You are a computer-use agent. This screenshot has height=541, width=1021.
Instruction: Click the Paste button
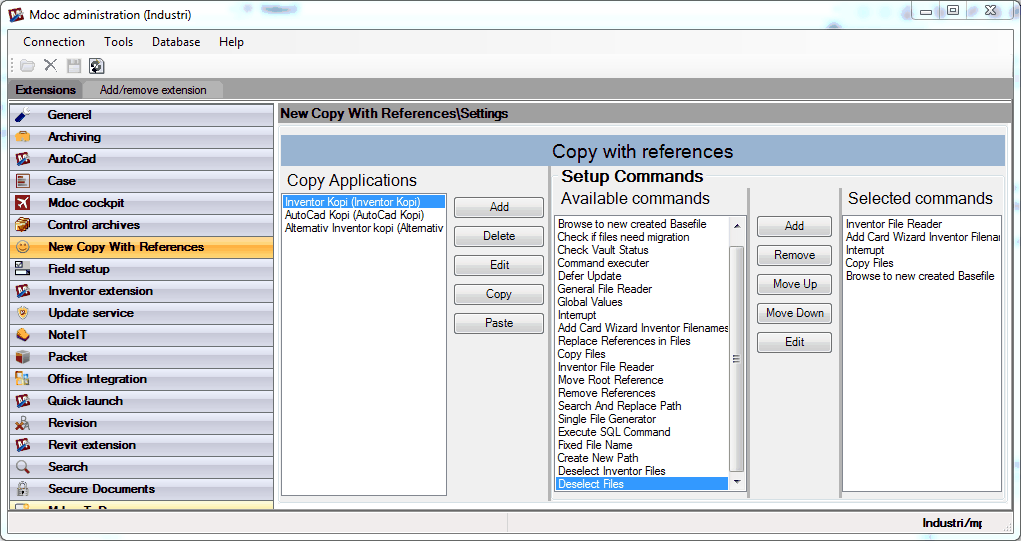coord(499,323)
